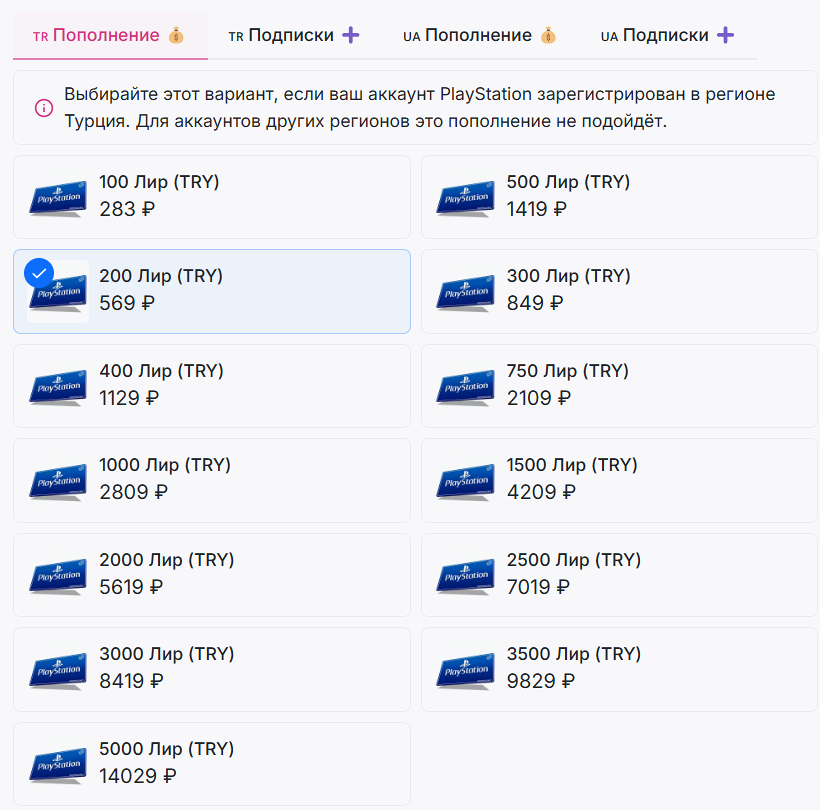
Task: Click the price 8419 ₽
Action: click(x=131, y=681)
